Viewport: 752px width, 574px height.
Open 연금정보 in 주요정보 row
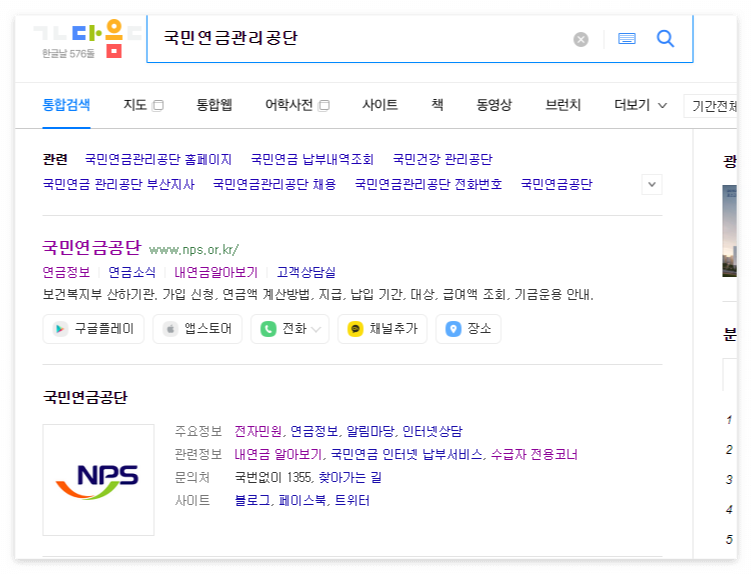coord(314,432)
